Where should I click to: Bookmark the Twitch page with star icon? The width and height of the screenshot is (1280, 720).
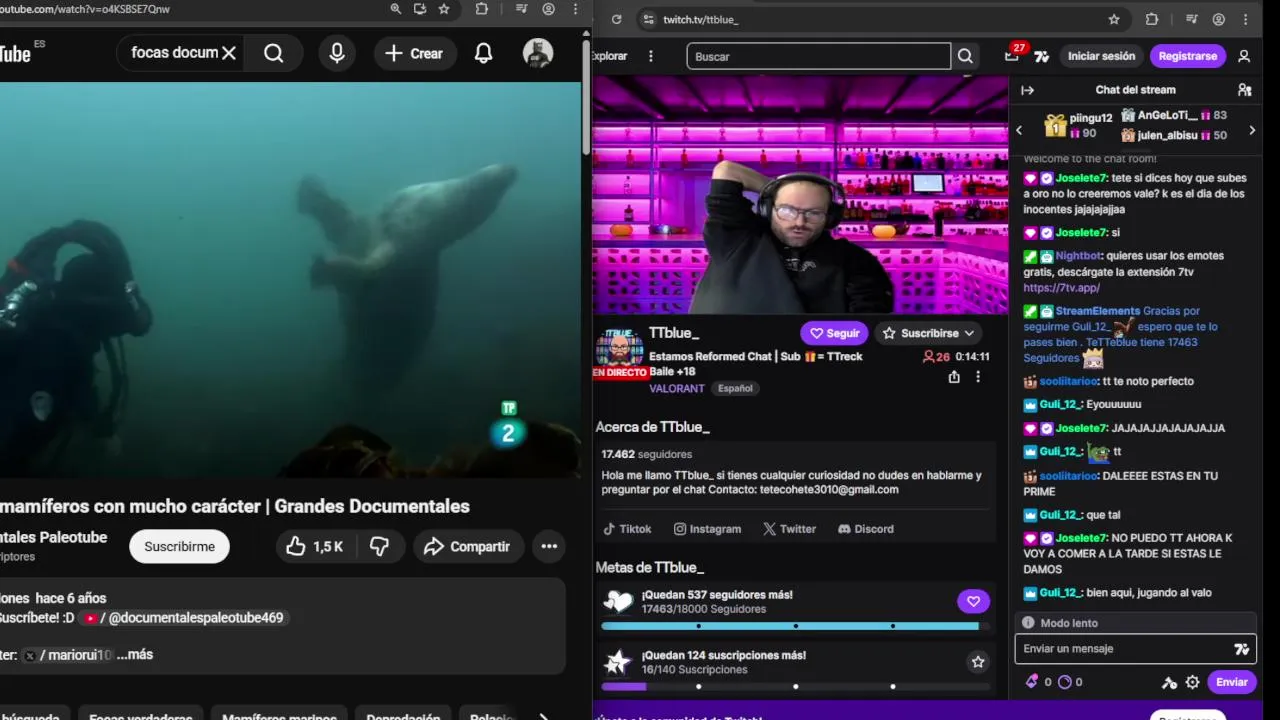(1114, 19)
